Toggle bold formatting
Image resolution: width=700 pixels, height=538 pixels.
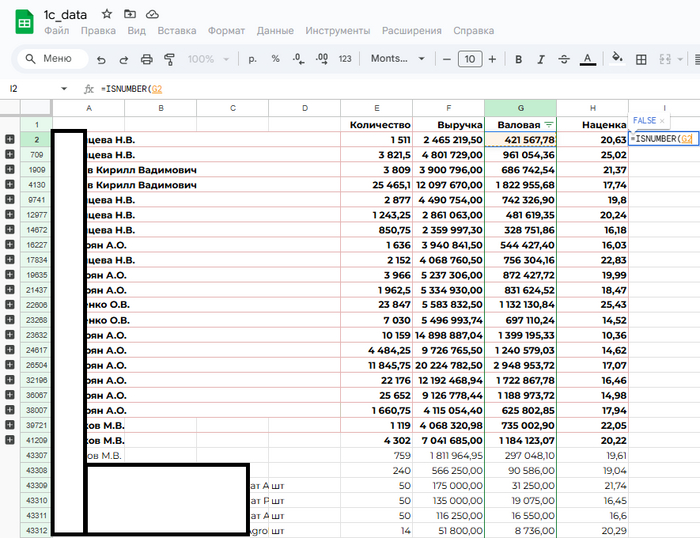(518, 59)
